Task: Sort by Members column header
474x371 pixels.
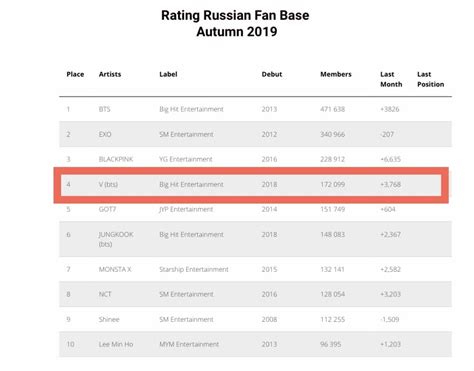Action: click(x=336, y=74)
